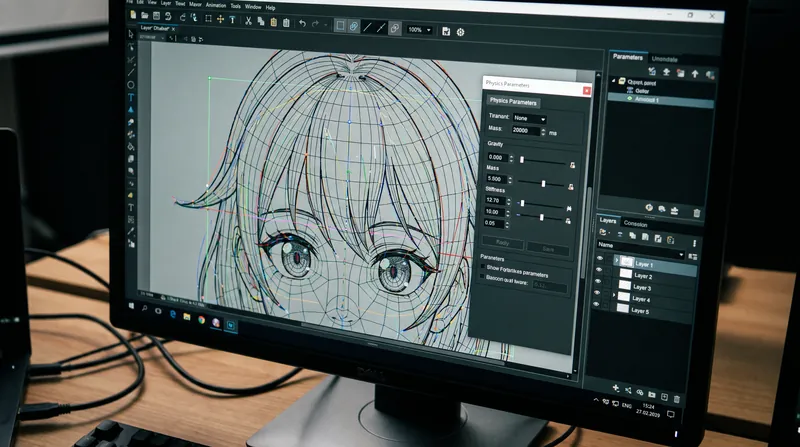The width and height of the screenshot is (800, 447).
Task: Click the settings gear icon in toolbar
Action: click(460, 32)
